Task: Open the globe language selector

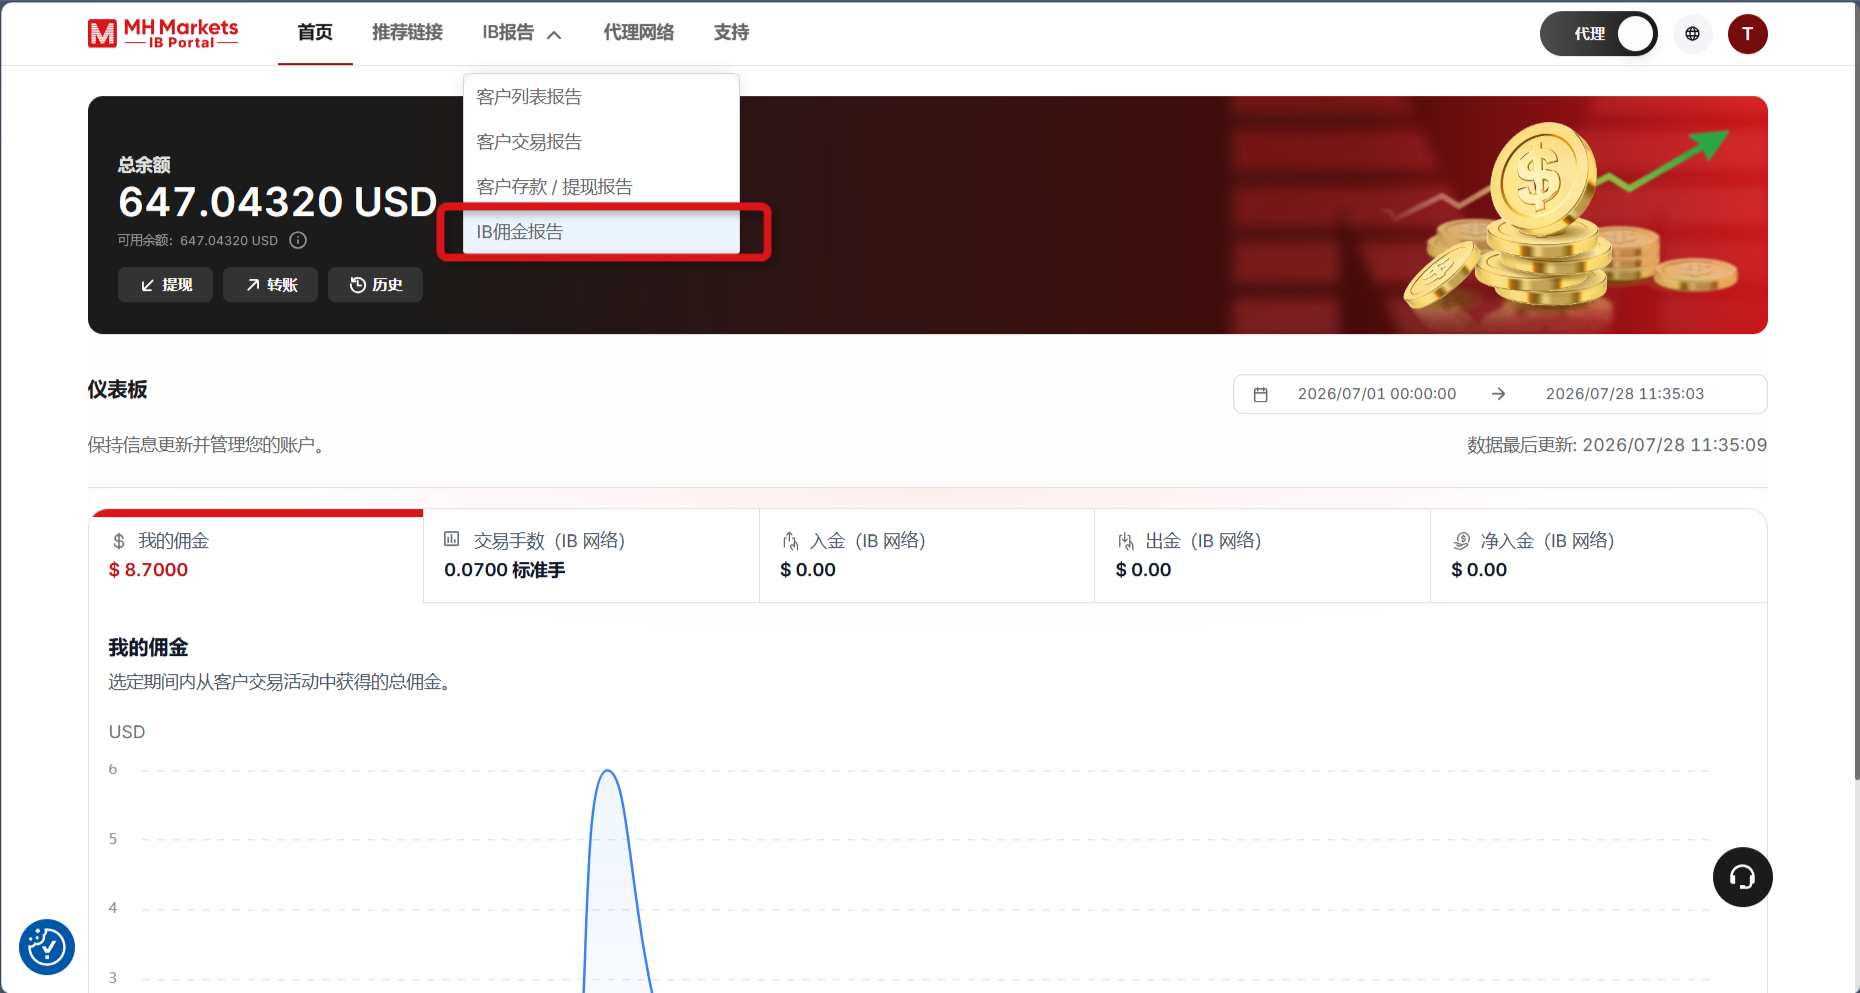Action: [1692, 34]
